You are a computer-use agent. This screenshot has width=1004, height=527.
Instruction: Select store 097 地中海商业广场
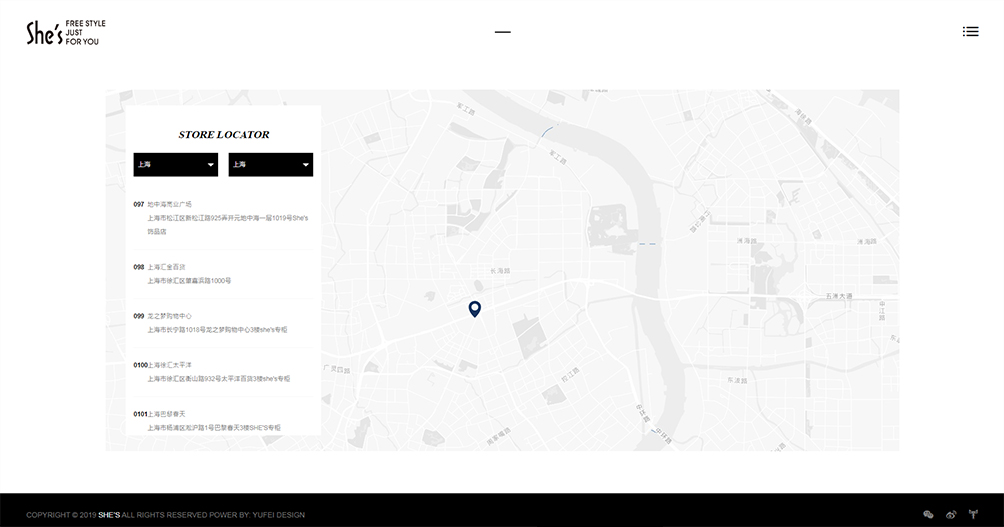click(169, 204)
